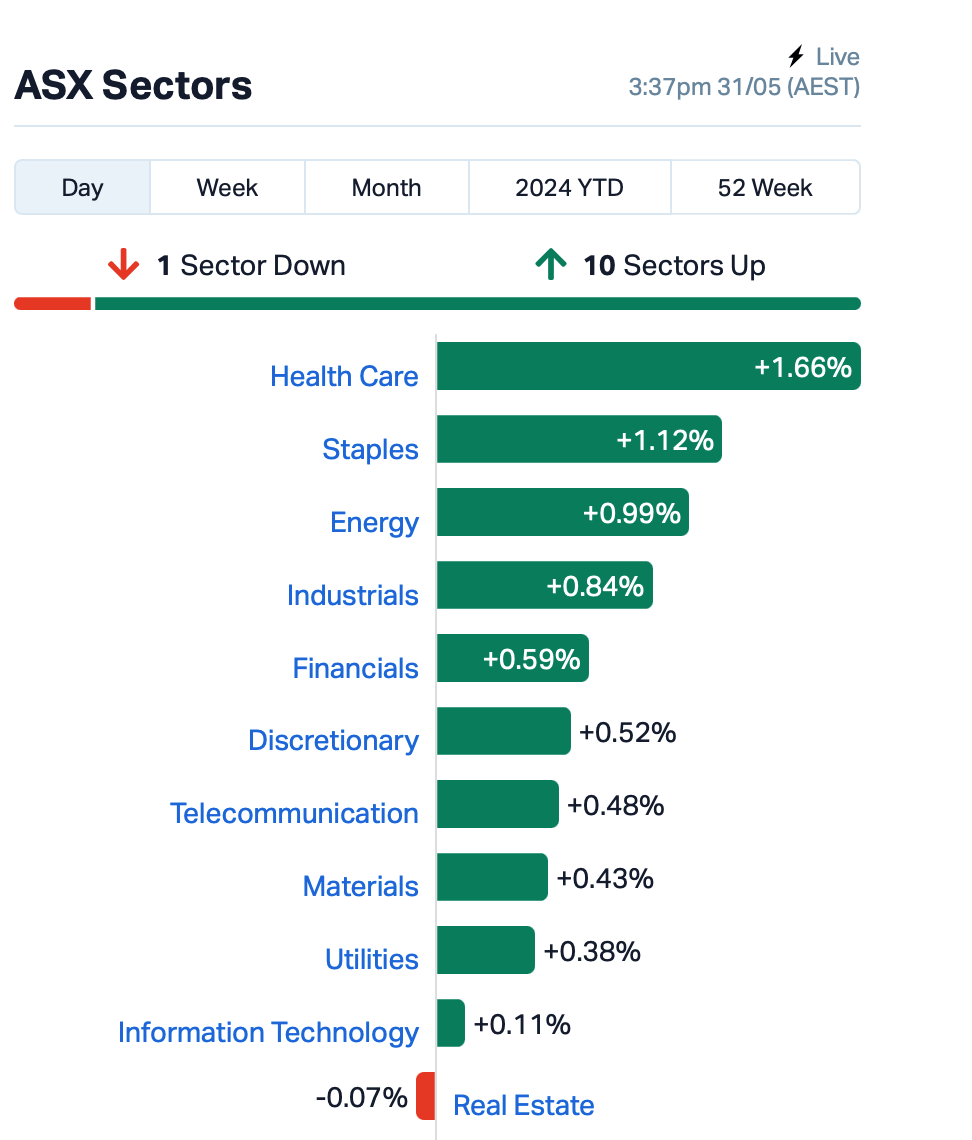Click the Financials sector link
This screenshot has height=1140, width=972.
(x=356, y=668)
